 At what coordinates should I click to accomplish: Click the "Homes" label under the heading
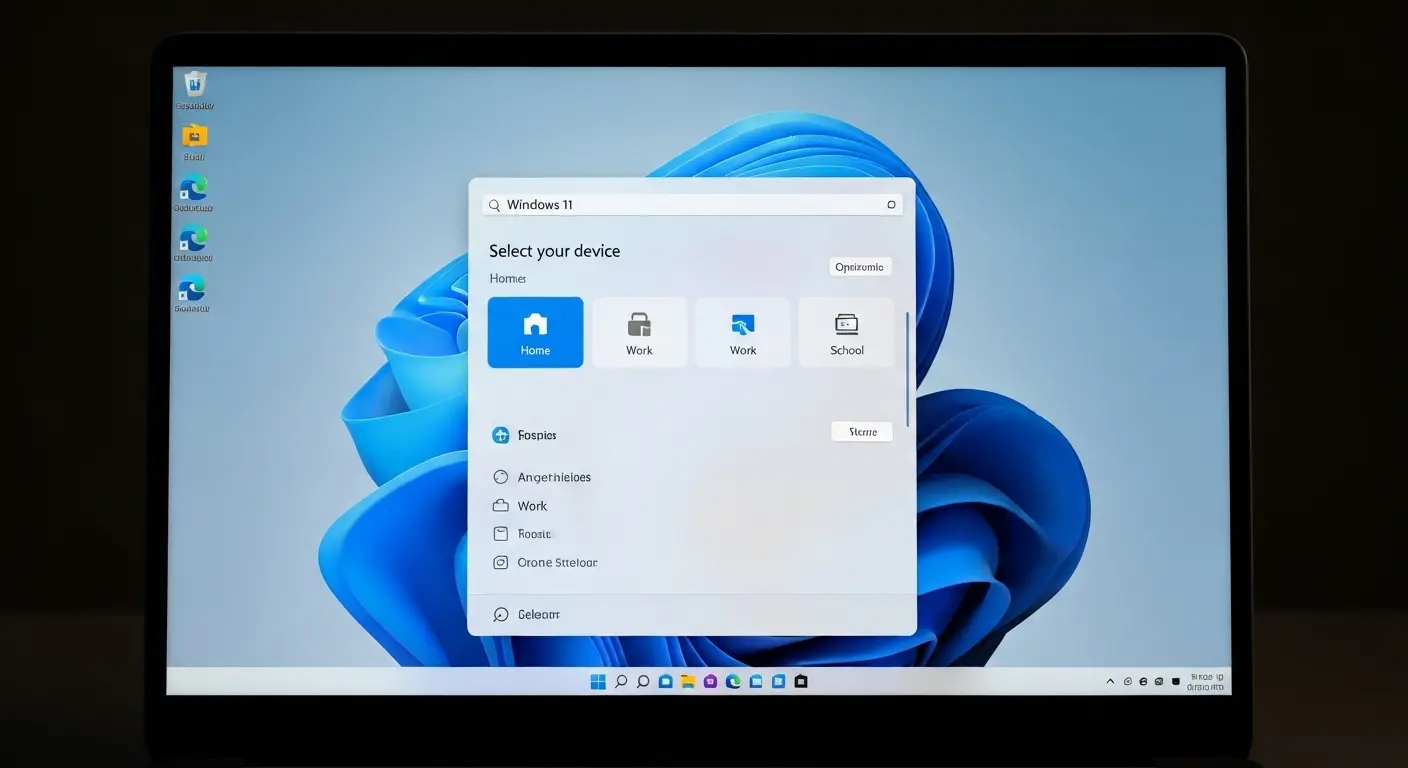pos(507,278)
